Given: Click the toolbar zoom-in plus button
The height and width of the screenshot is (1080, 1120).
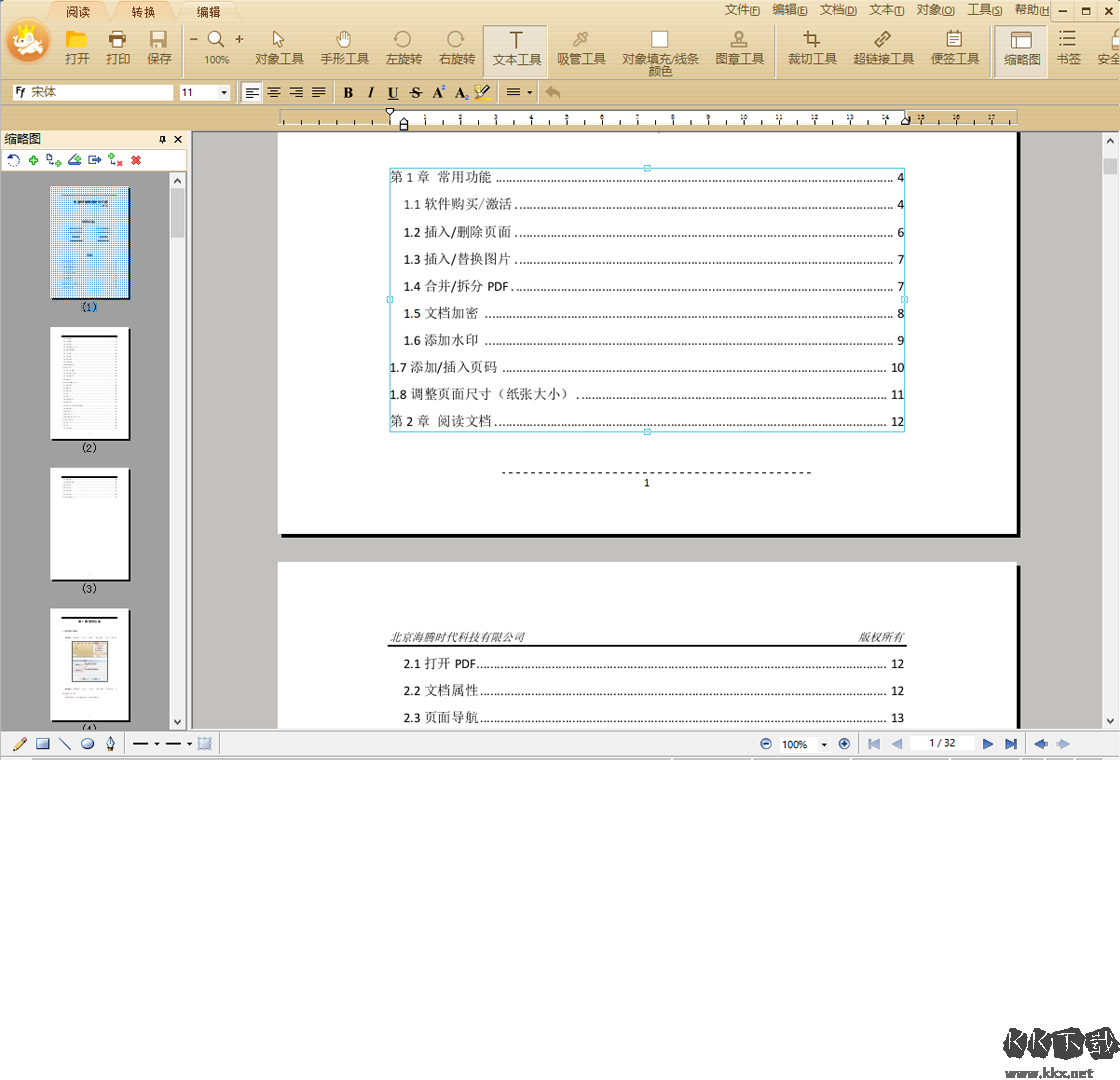Looking at the screenshot, I should coord(239,39).
